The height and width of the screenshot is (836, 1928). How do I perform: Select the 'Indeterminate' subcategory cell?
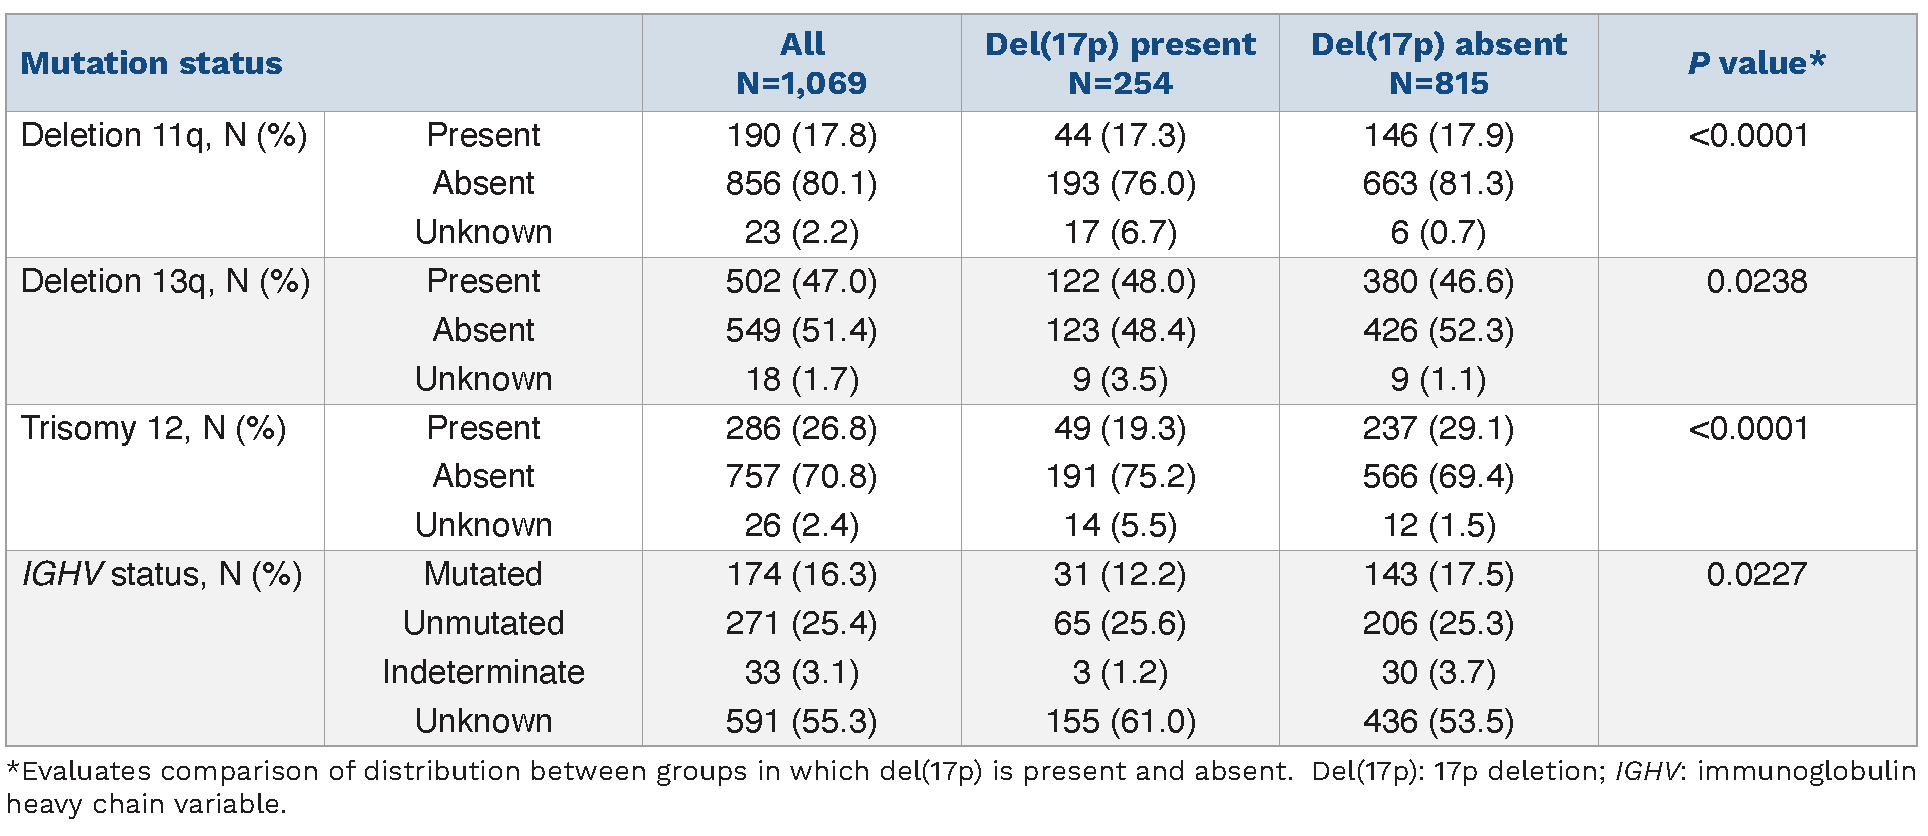[483, 672]
